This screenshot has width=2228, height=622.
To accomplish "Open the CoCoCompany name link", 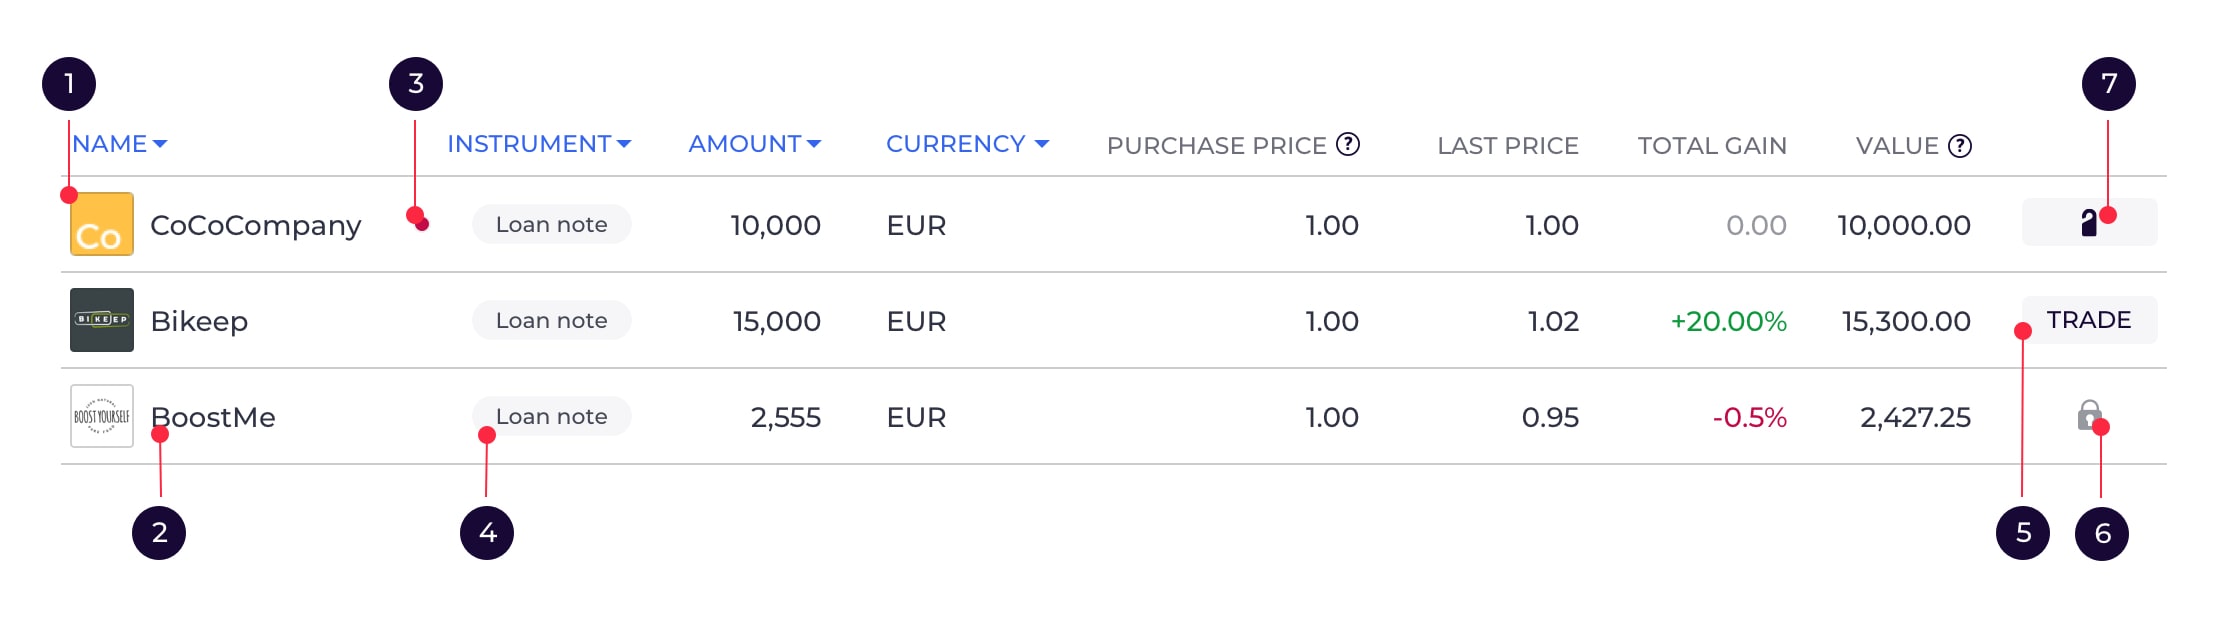I will pos(256,226).
